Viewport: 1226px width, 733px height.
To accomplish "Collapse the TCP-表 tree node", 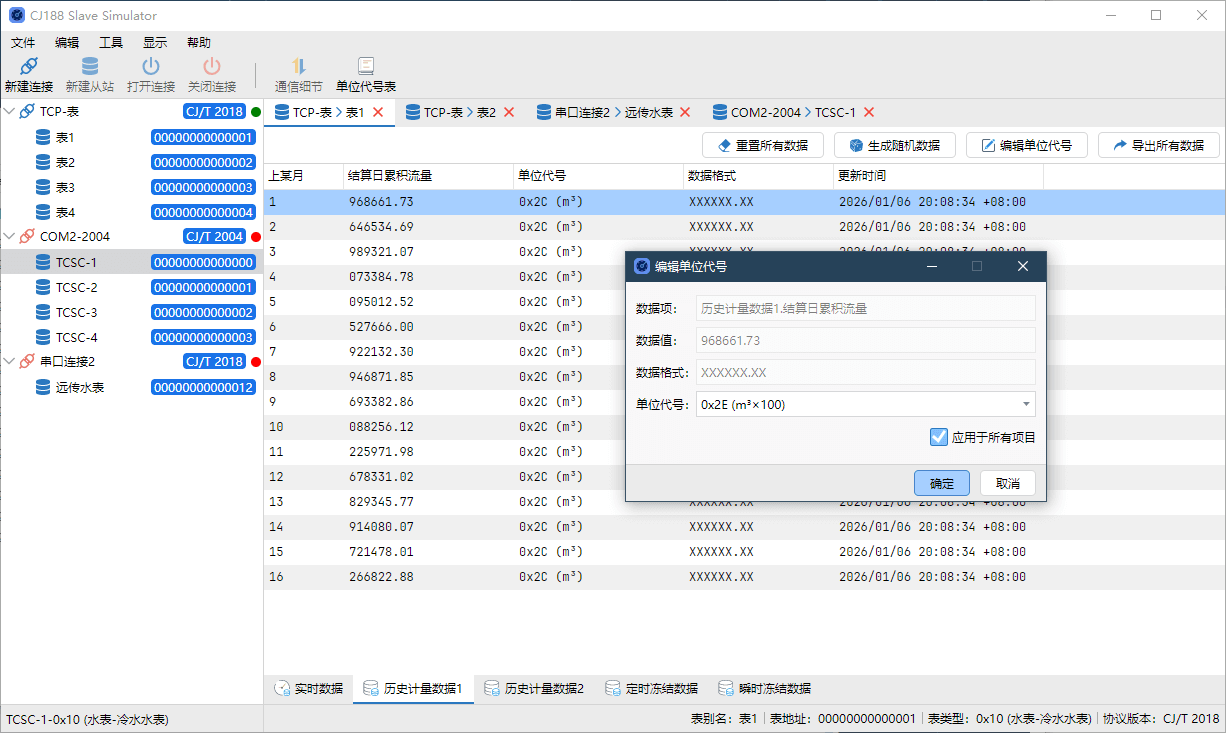I will click(10, 112).
